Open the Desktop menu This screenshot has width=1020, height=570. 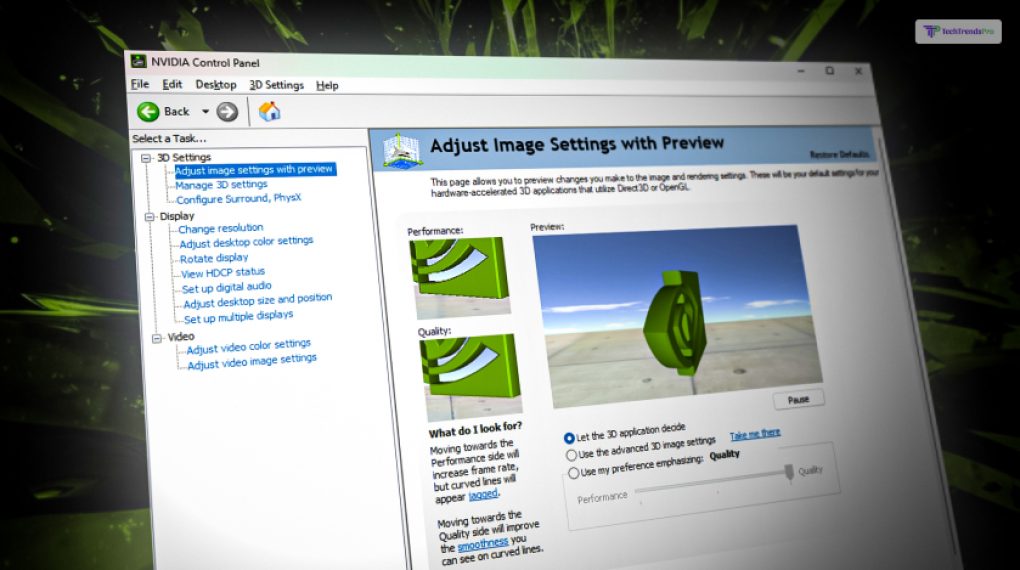click(216, 85)
